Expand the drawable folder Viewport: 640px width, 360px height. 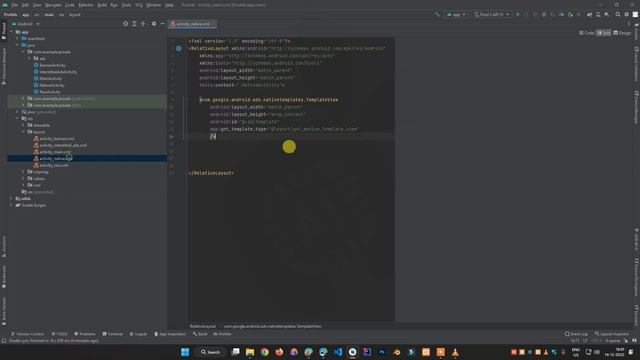coord(24,125)
